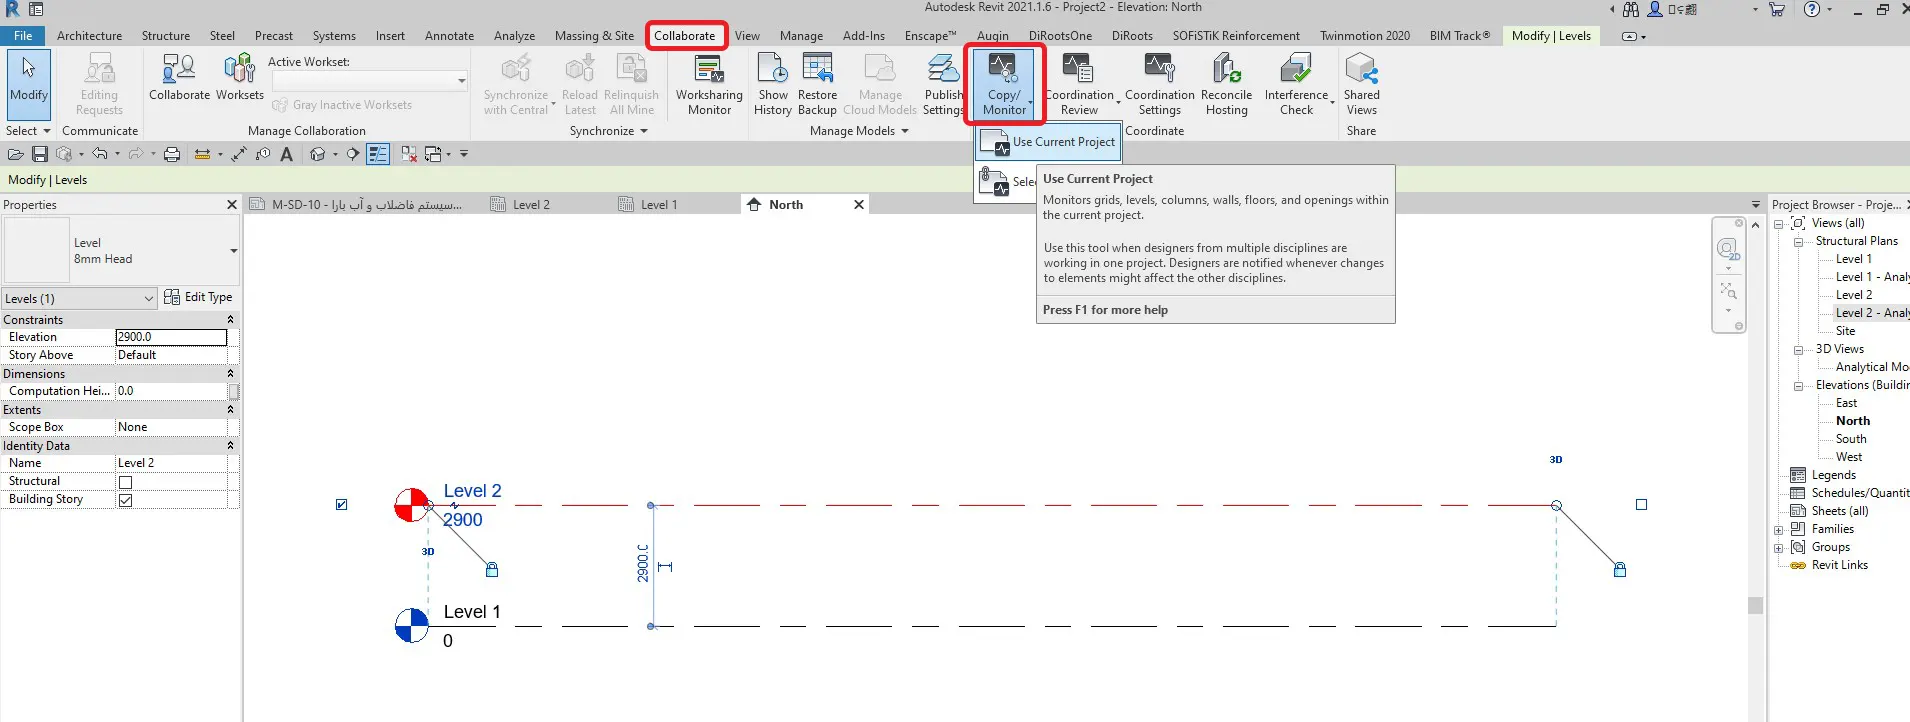Click the Undo arrow icon
The width and height of the screenshot is (1910, 722).
click(99, 154)
